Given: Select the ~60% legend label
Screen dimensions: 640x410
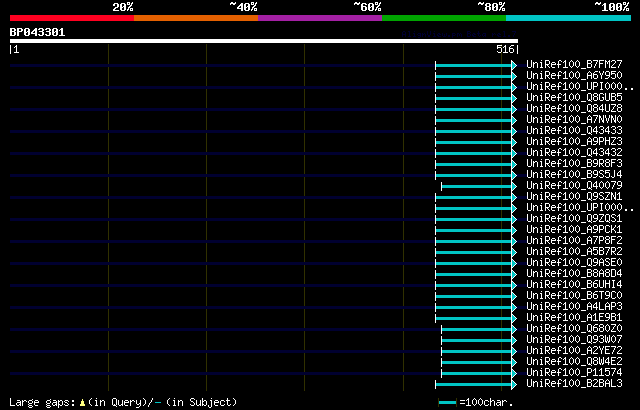Looking at the screenshot, I should click(x=367, y=7).
